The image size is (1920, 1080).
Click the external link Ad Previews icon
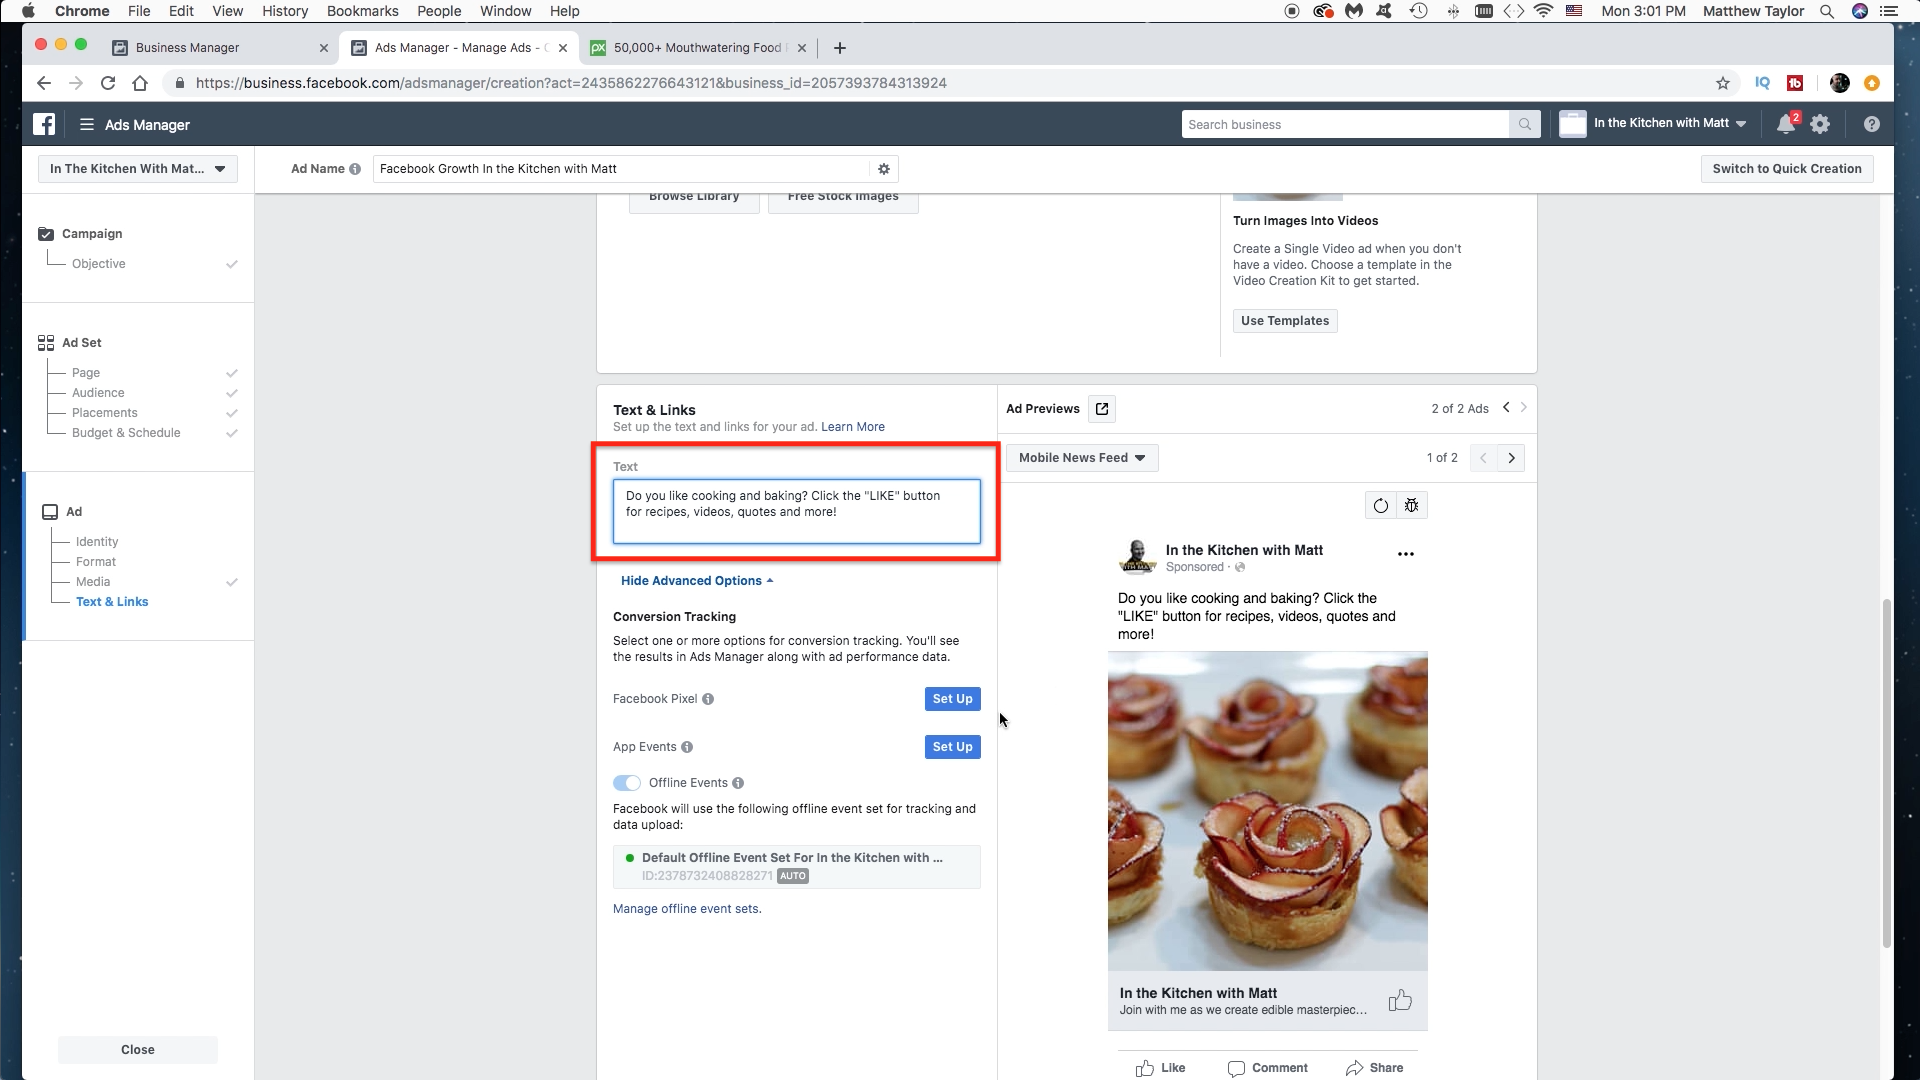click(1102, 407)
